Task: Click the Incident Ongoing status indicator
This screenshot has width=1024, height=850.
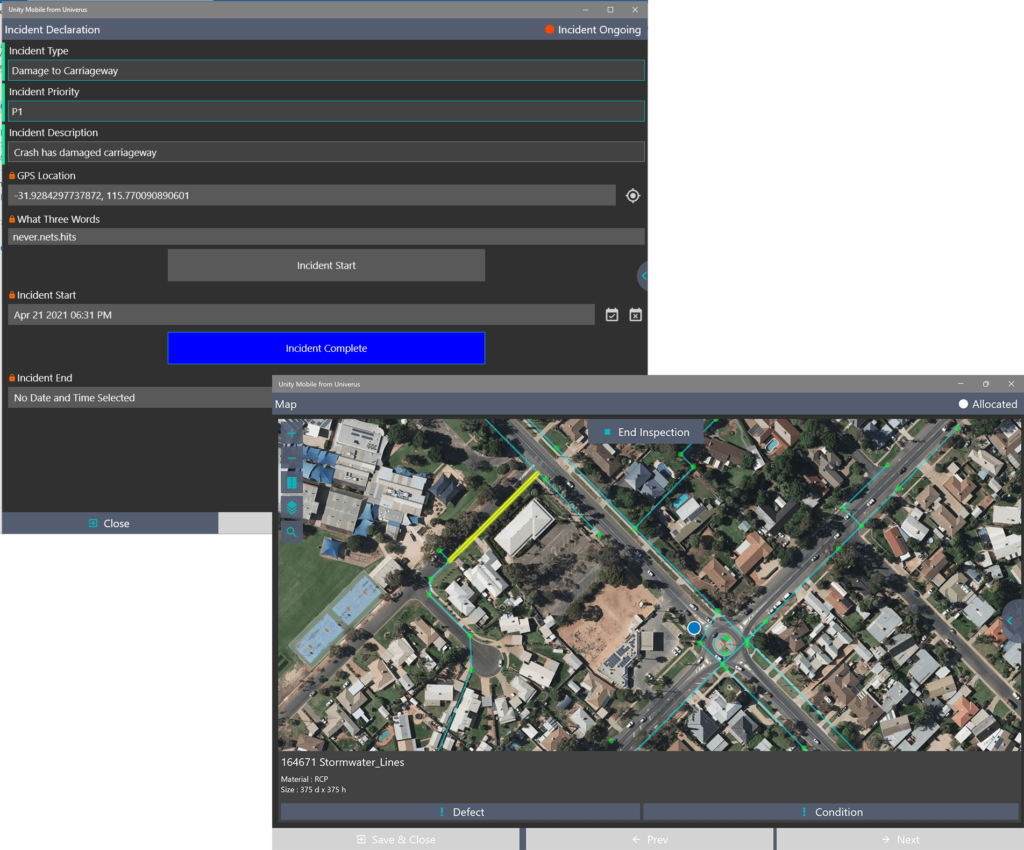Action: click(593, 30)
